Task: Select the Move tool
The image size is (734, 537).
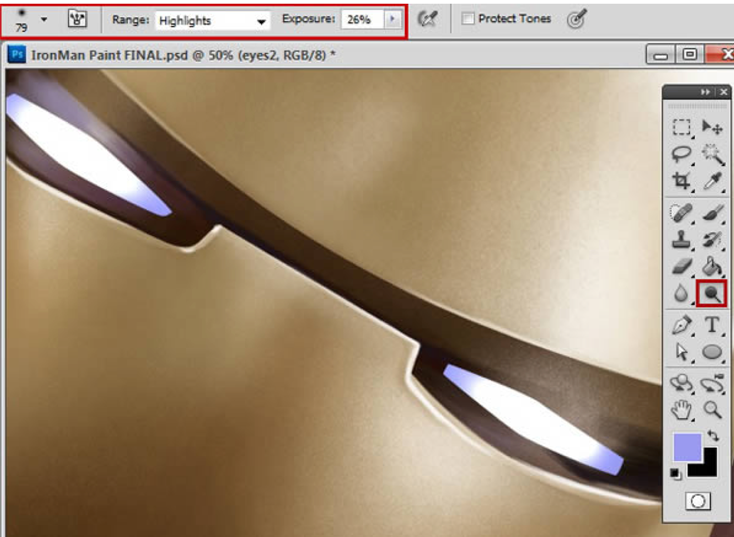Action: (712, 127)
